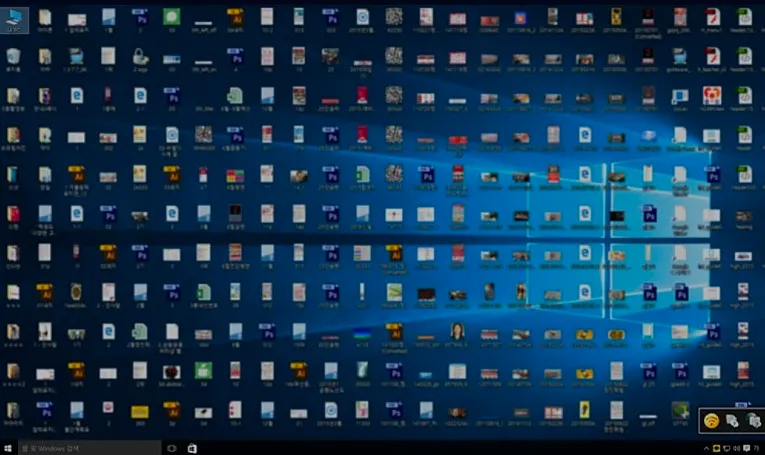Click the small yellow icon in taskbar notification area

[716, 449]
